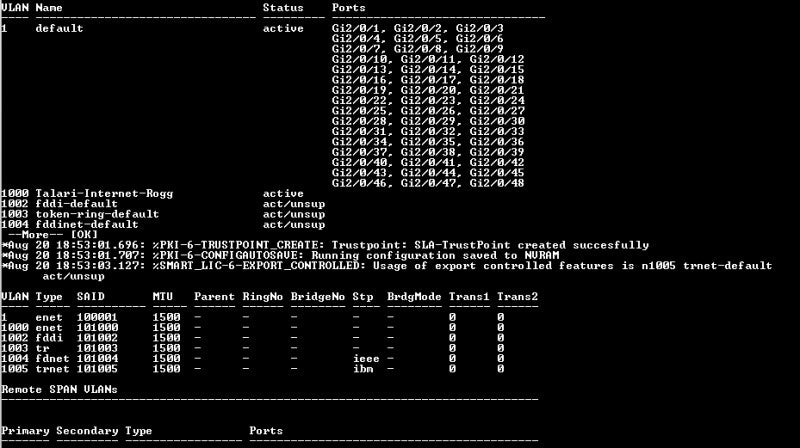The image size is (800, 448).
Task: Click the 'SLA-TrustPoint' text in log
Action: [x=462, y=245]
